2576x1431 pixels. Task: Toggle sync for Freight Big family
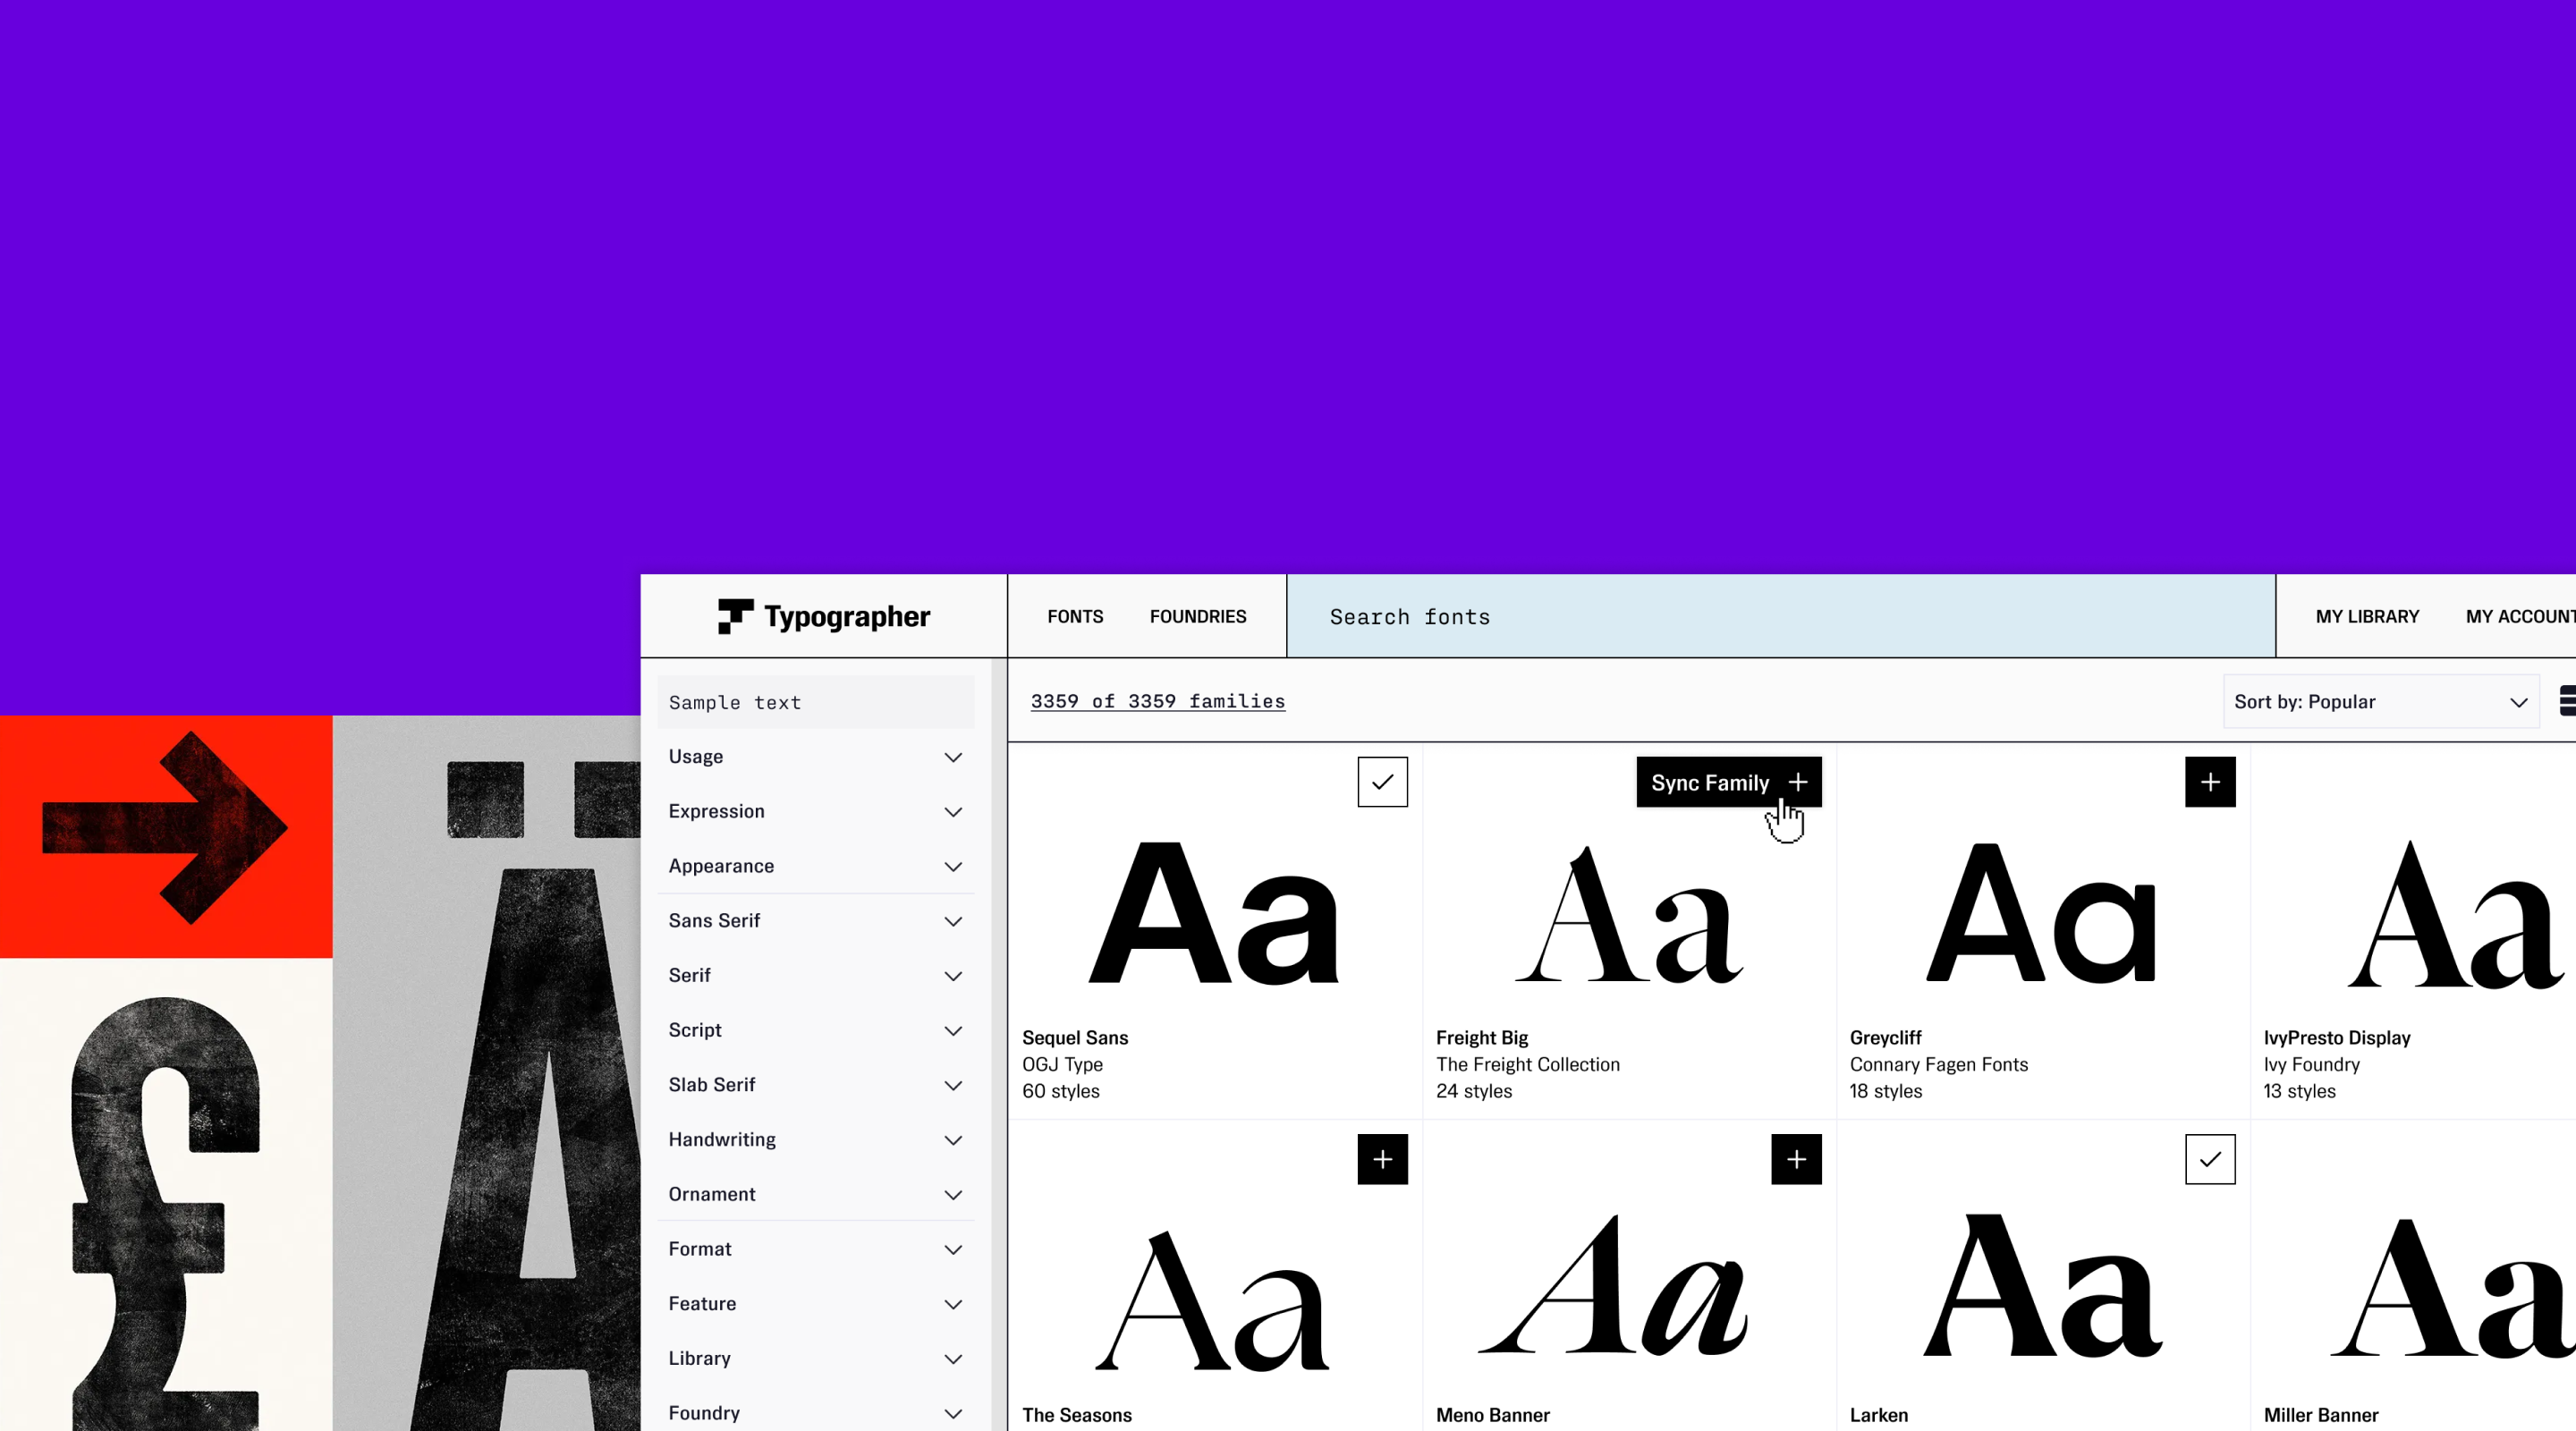tap(1729, 782)
